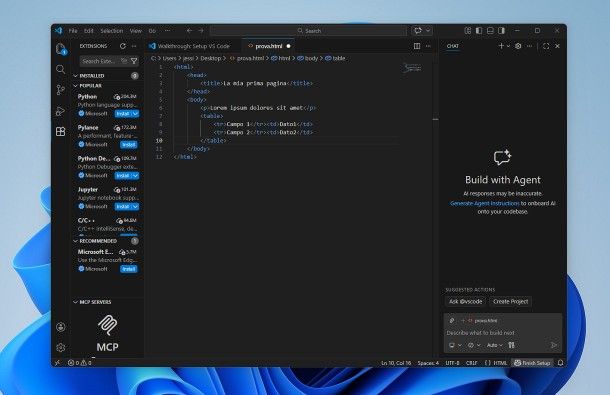This screenshot has height=395, width=610.
Task: Click the Create Project suggested action
Action: tap(510, 302)
